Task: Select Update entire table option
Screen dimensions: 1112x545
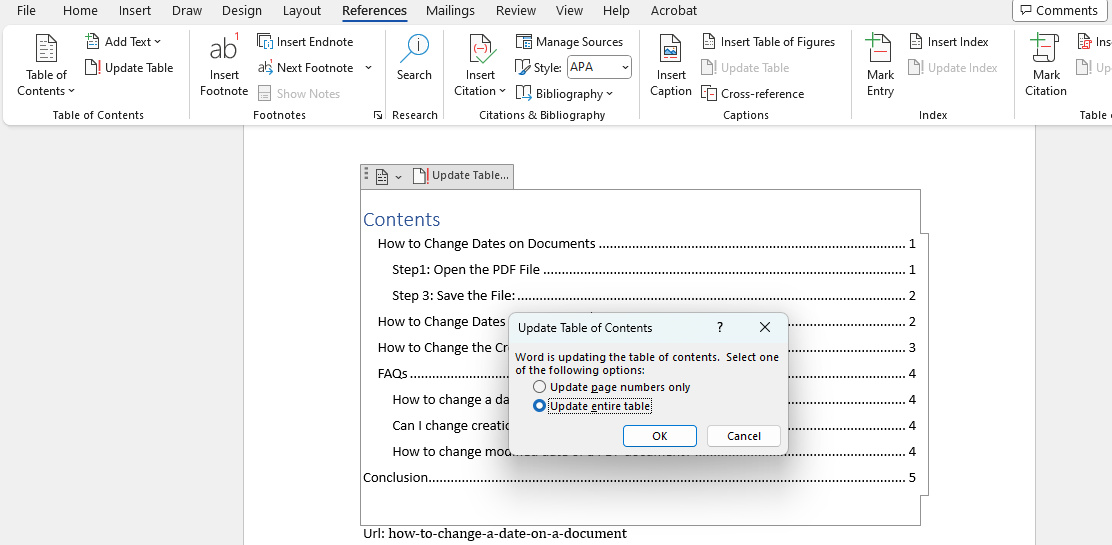Action: click(x=593, y=406)
